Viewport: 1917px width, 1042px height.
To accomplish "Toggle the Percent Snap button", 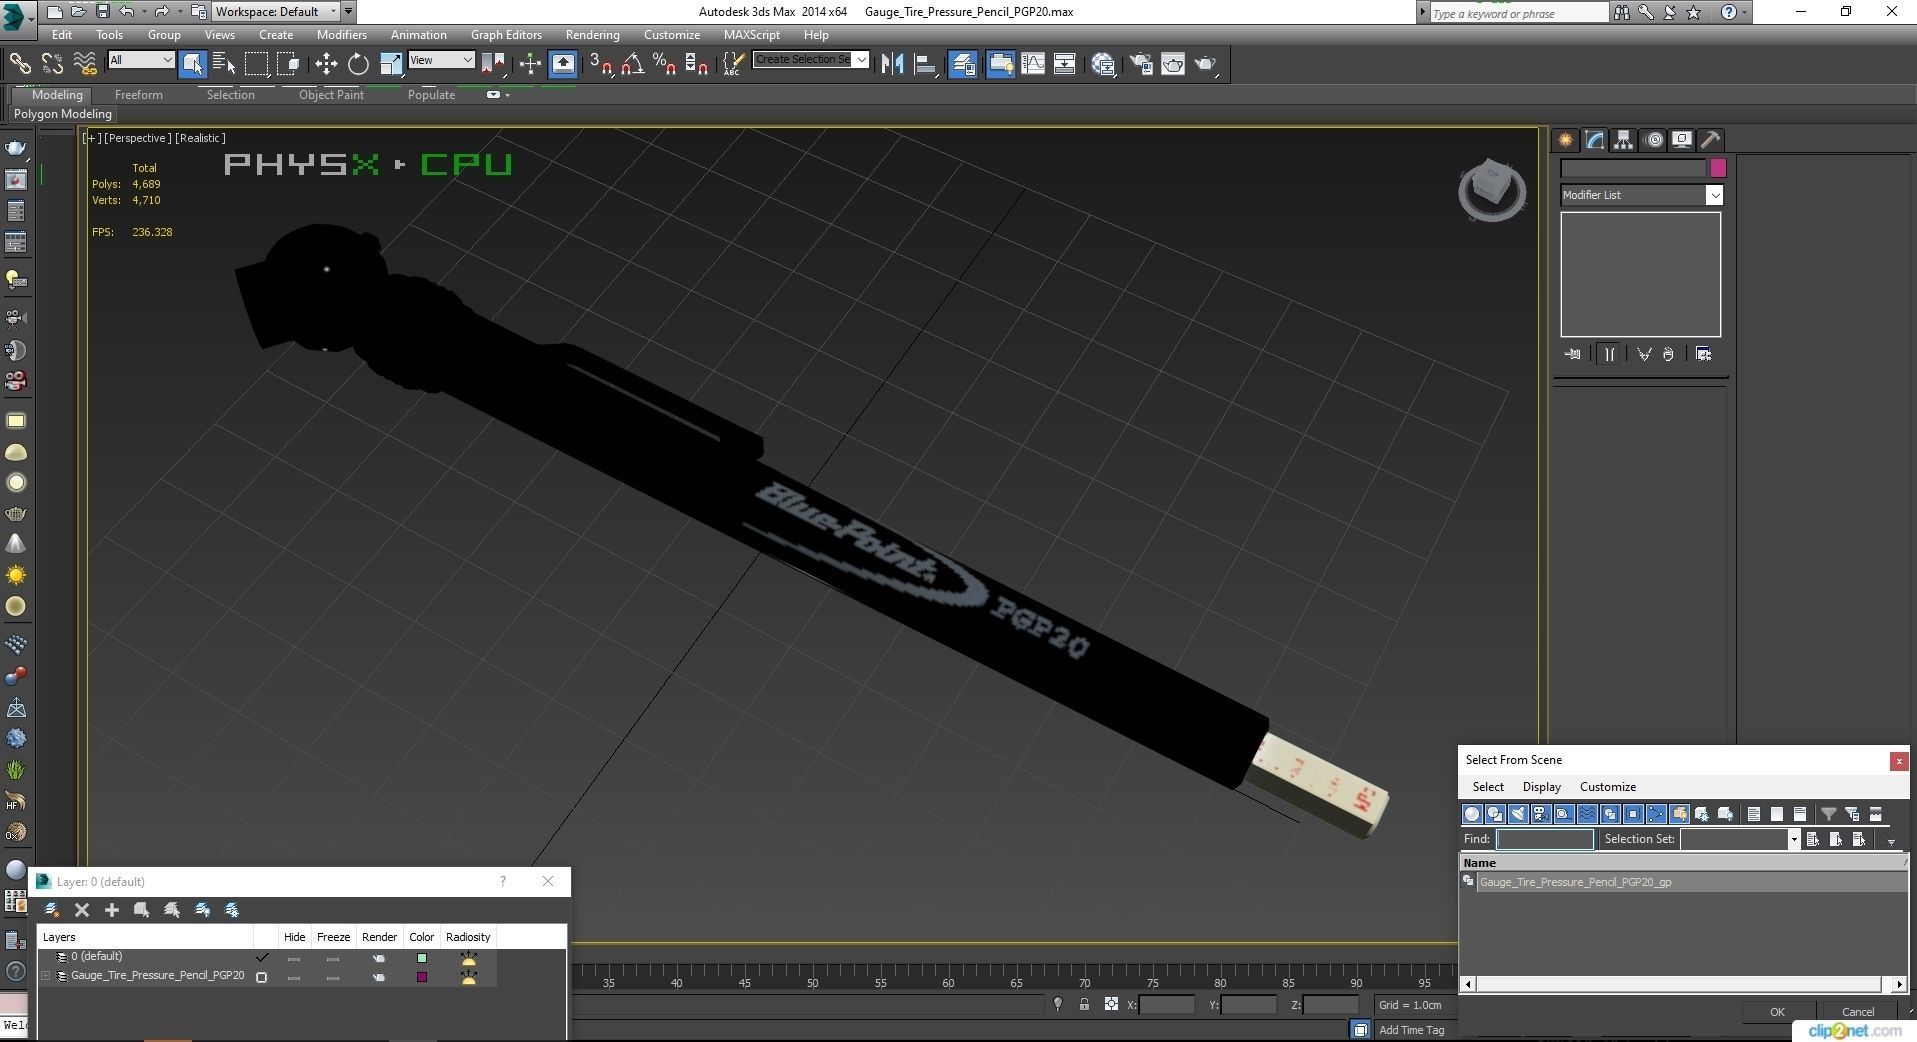I will pos(665,64).
